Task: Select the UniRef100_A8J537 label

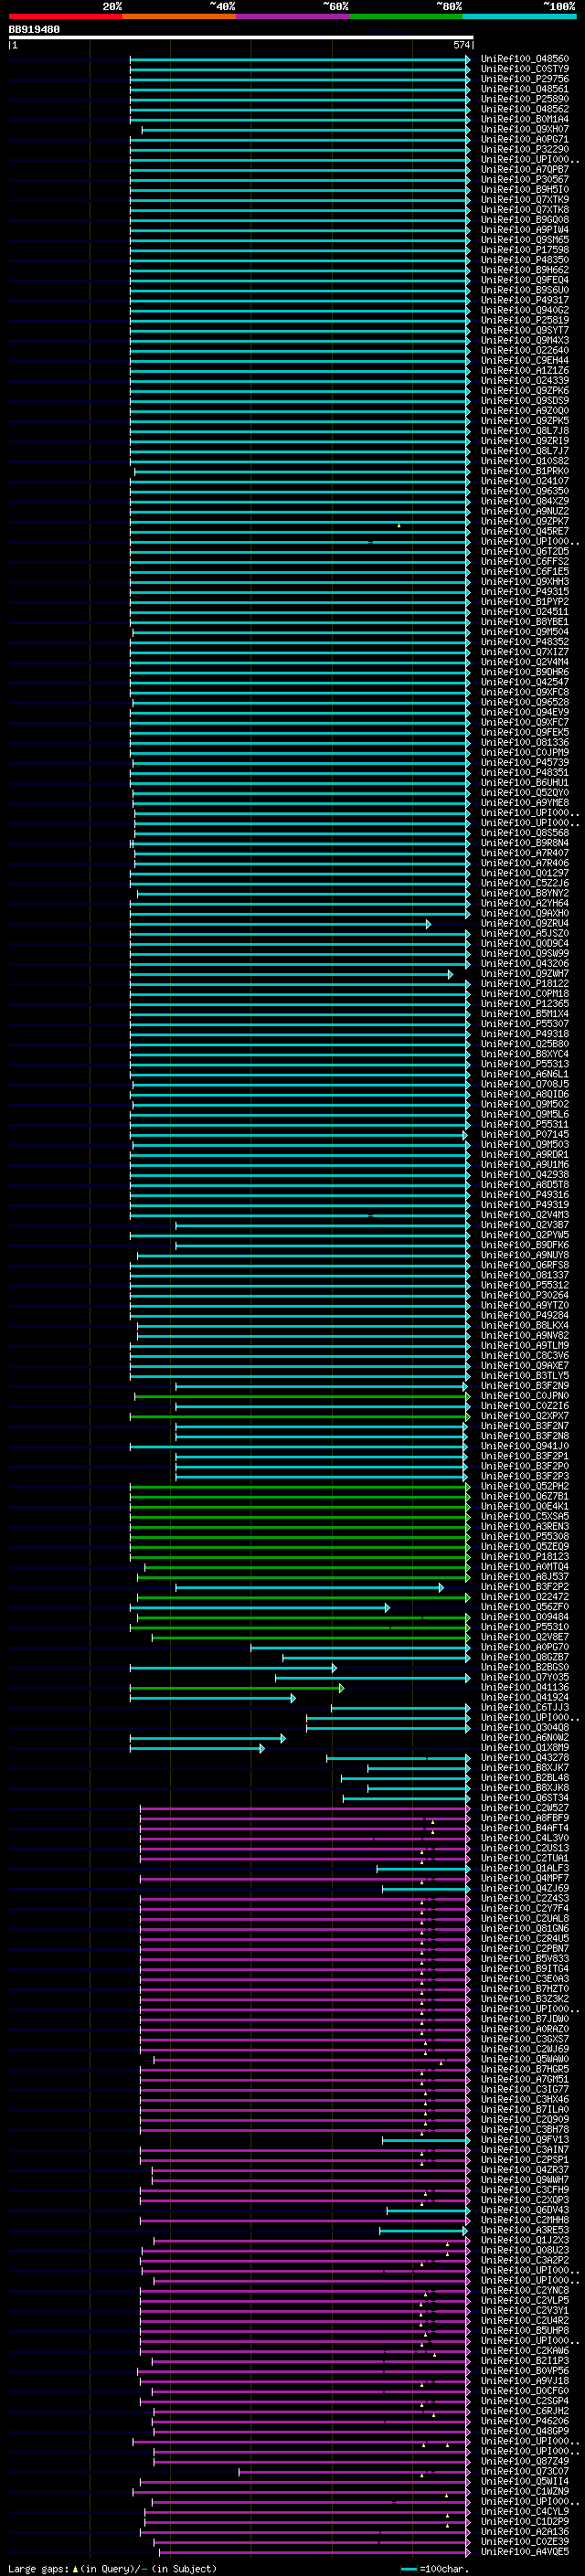Action: 524,1577
